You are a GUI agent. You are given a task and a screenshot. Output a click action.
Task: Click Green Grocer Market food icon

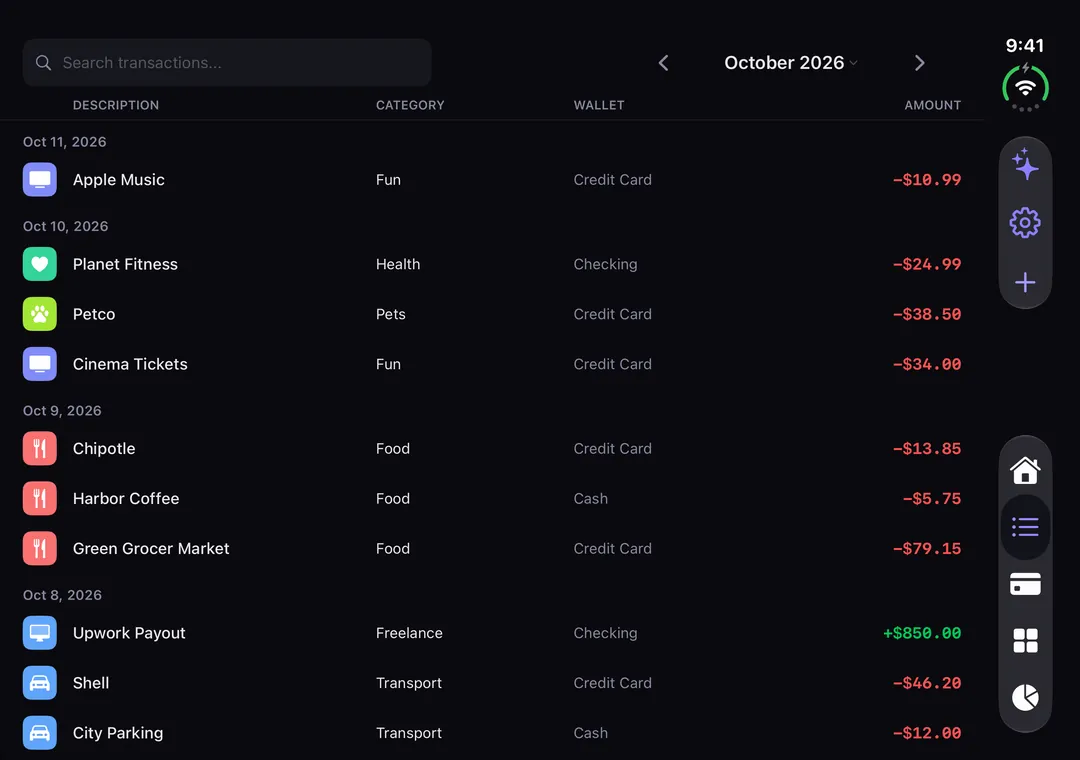coord(40,548)
